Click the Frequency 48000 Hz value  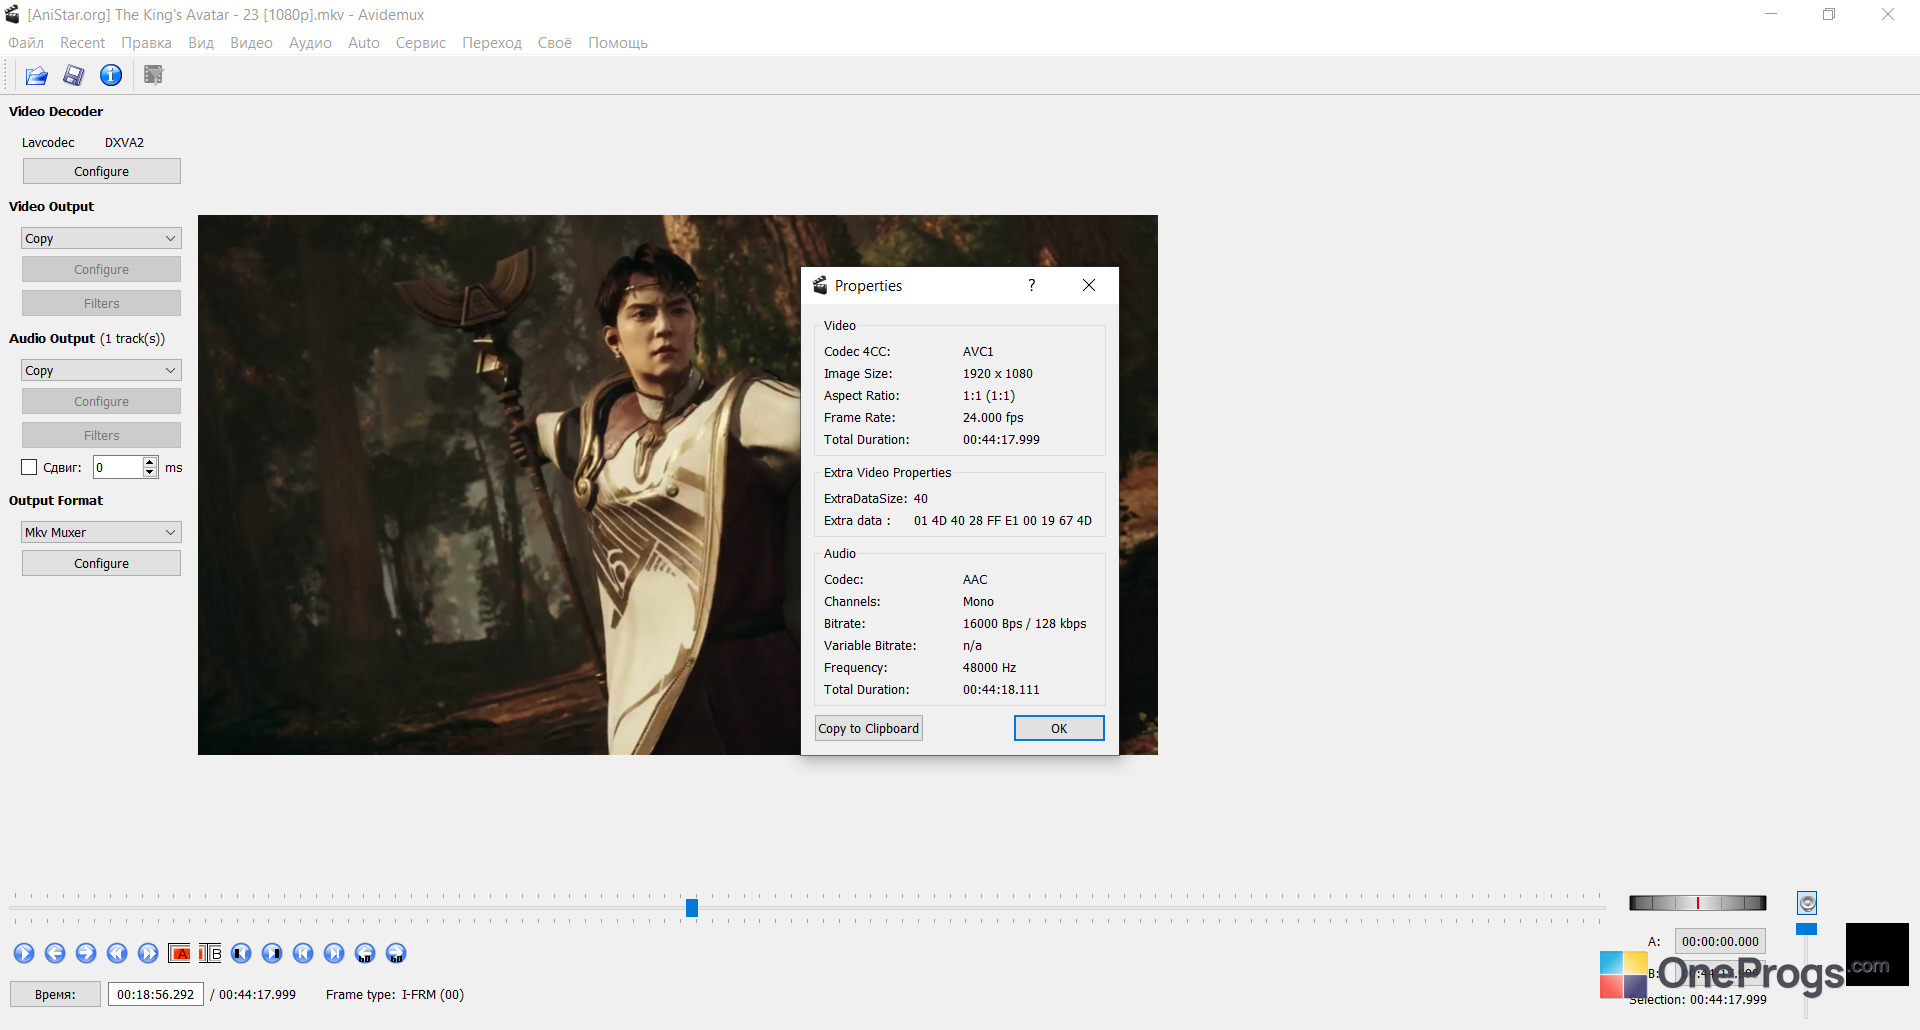click(989, 667)
